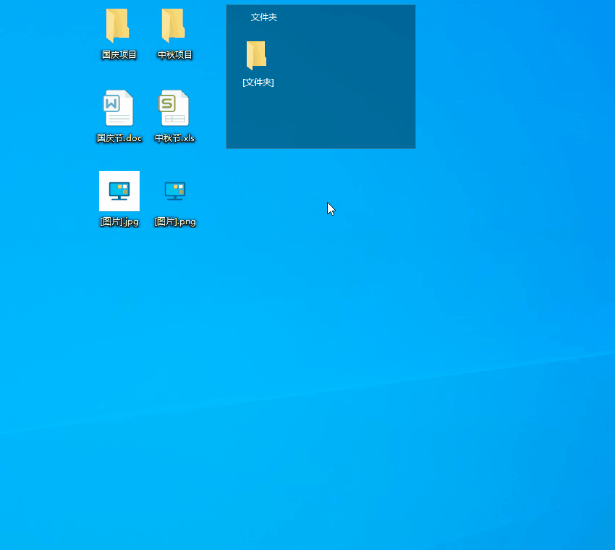Click the [文件夹] folder icon in panel
Screen dimensions: 615x550
point(257,55)
